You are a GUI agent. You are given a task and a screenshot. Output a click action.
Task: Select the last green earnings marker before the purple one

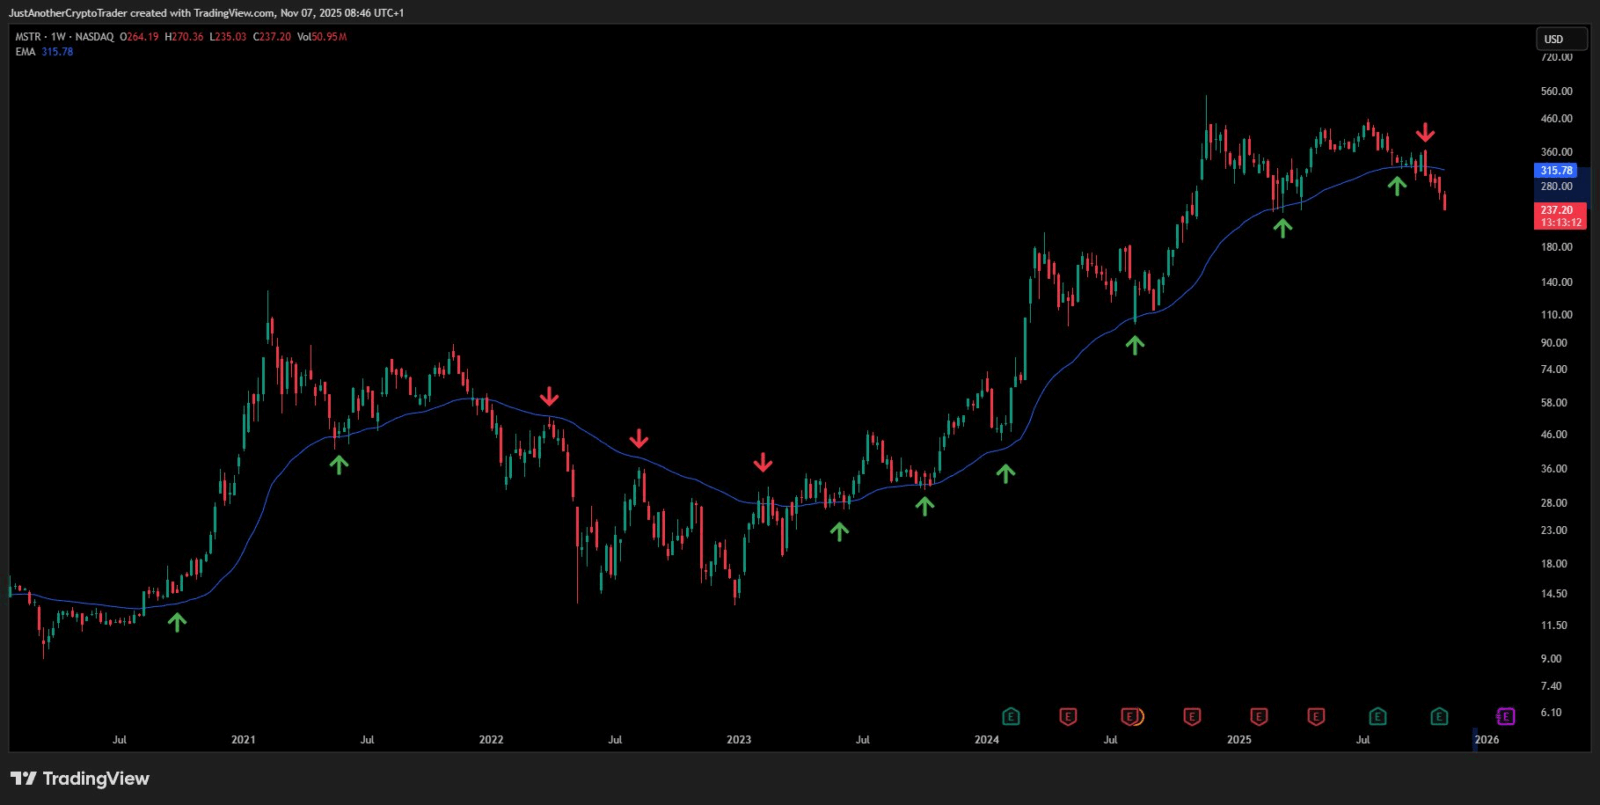point(1439,716)
